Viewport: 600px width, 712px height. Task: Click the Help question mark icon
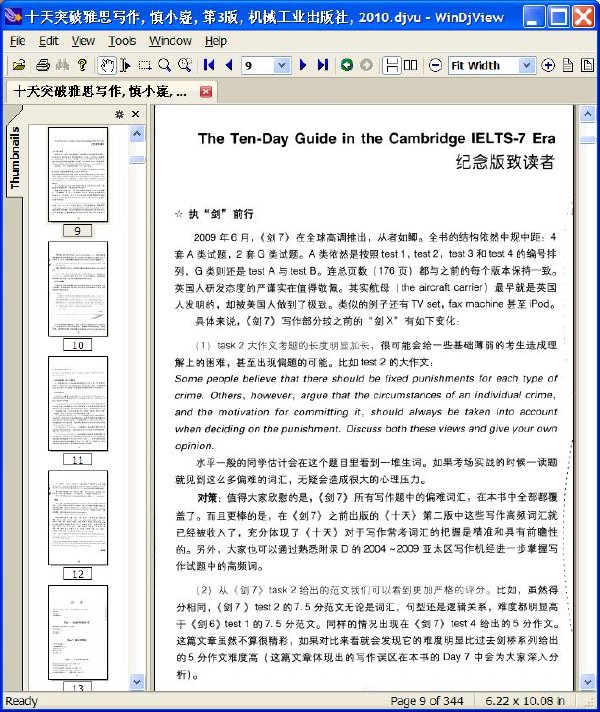point(82,65)
